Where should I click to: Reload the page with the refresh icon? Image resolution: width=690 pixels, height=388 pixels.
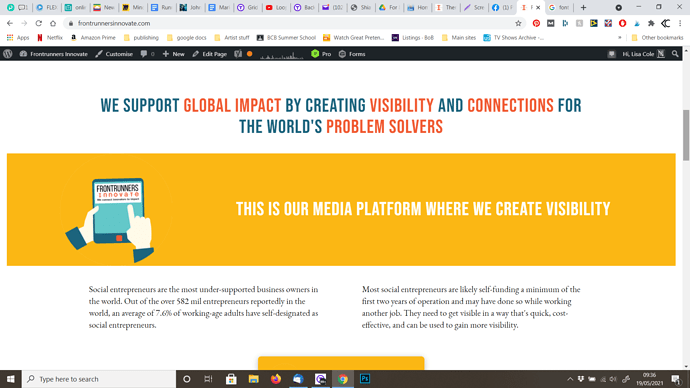pos(39,23)
